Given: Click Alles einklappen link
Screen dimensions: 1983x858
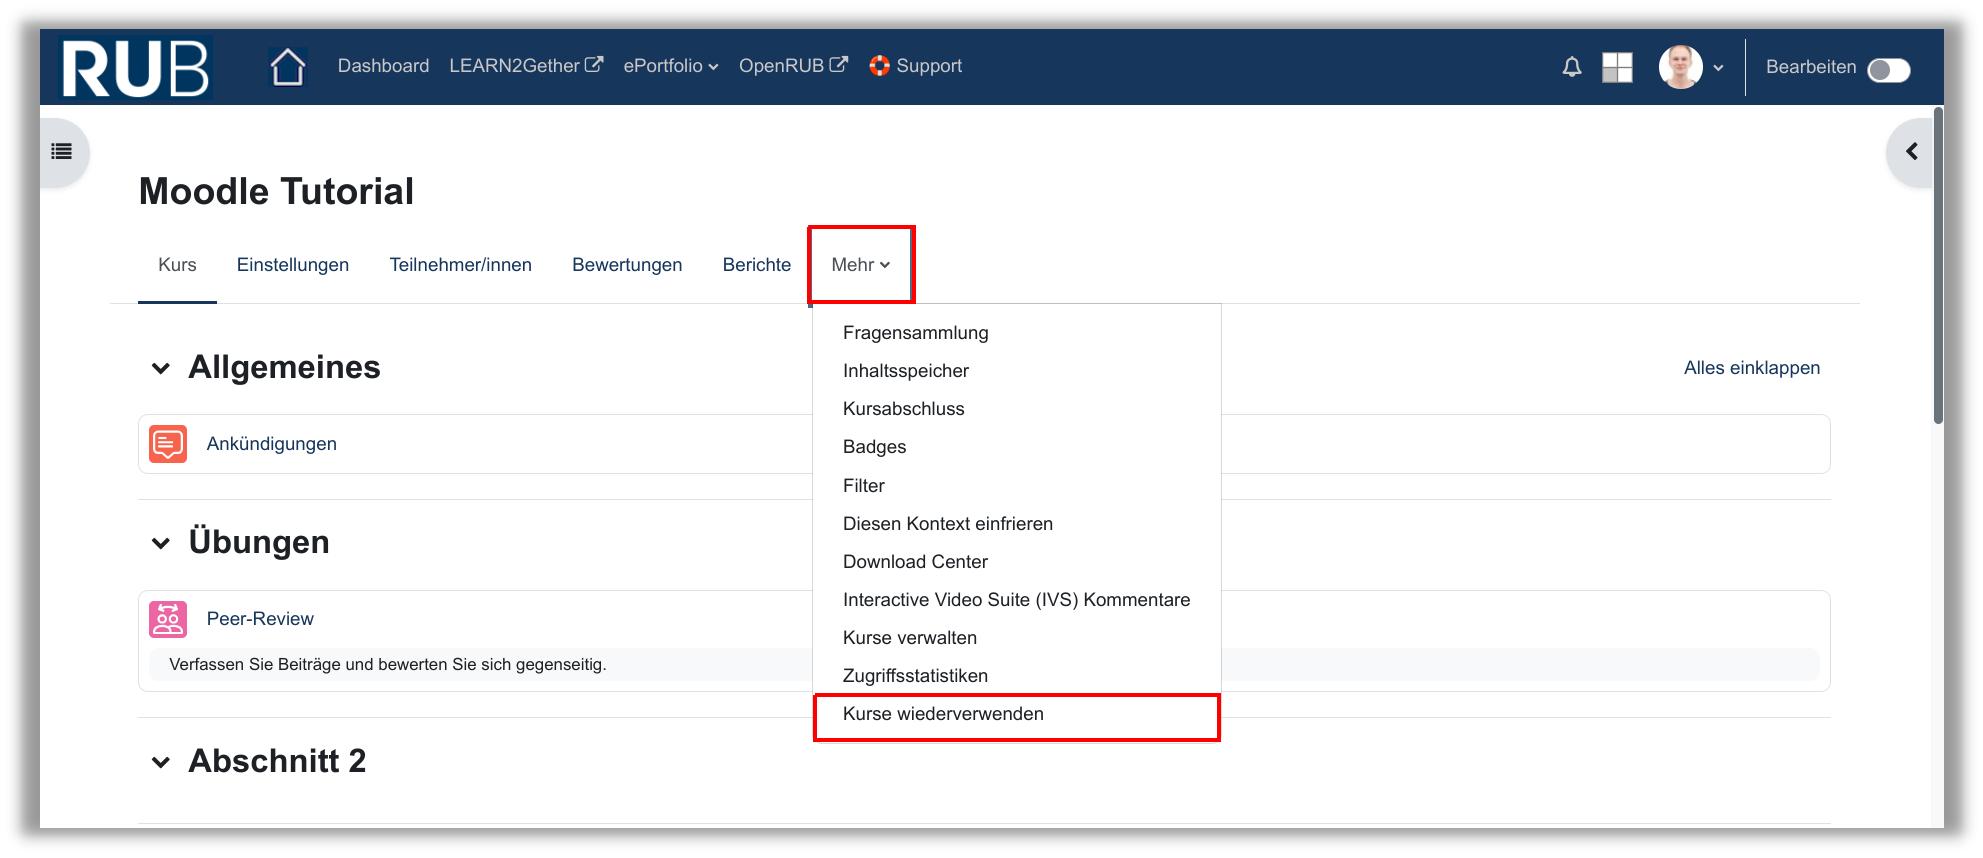Looking at the screenshot, I should (1751, 368).
